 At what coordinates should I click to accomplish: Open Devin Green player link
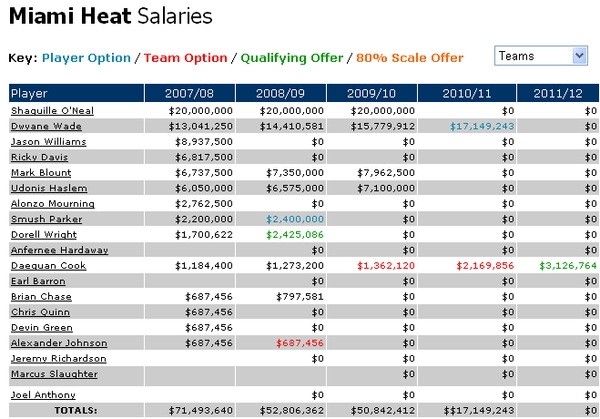42,328
